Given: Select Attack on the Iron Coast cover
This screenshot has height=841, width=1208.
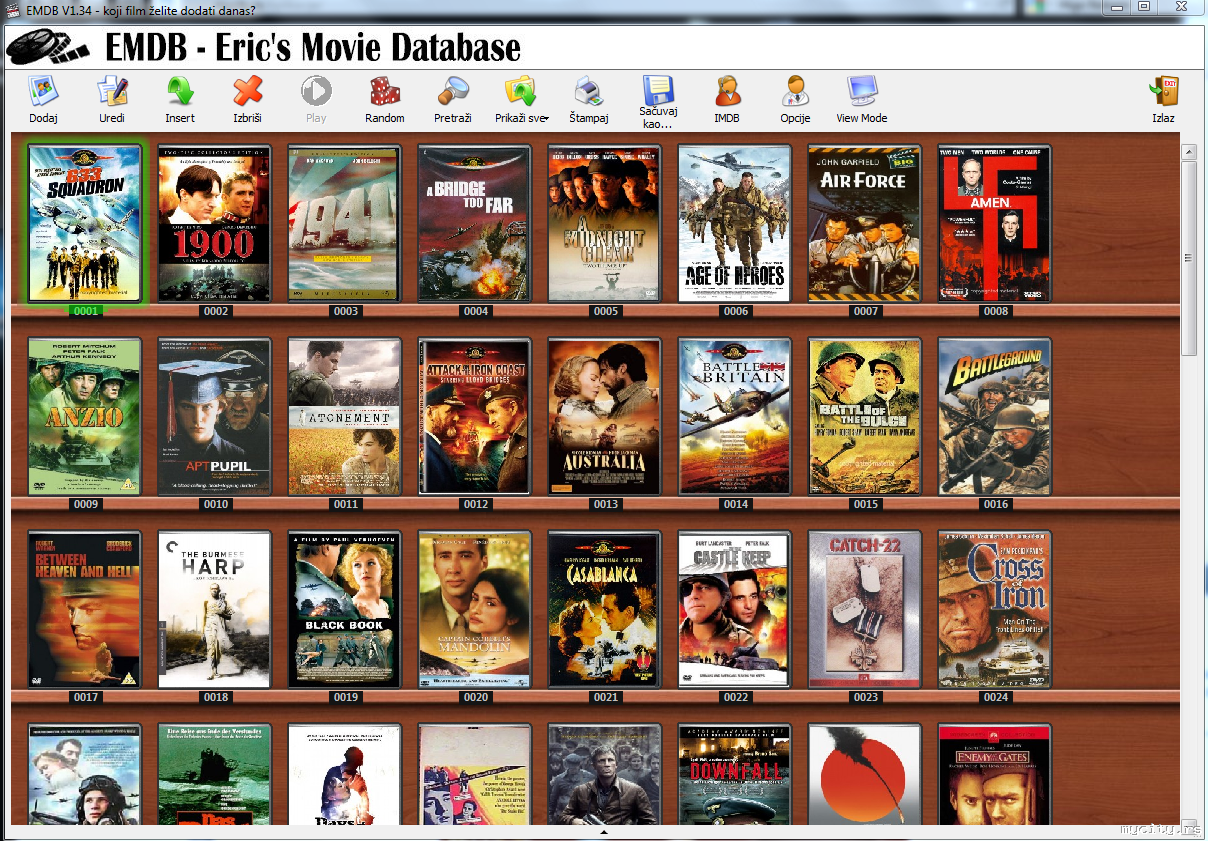Looking at the screenshot, I should click(475, 416).
